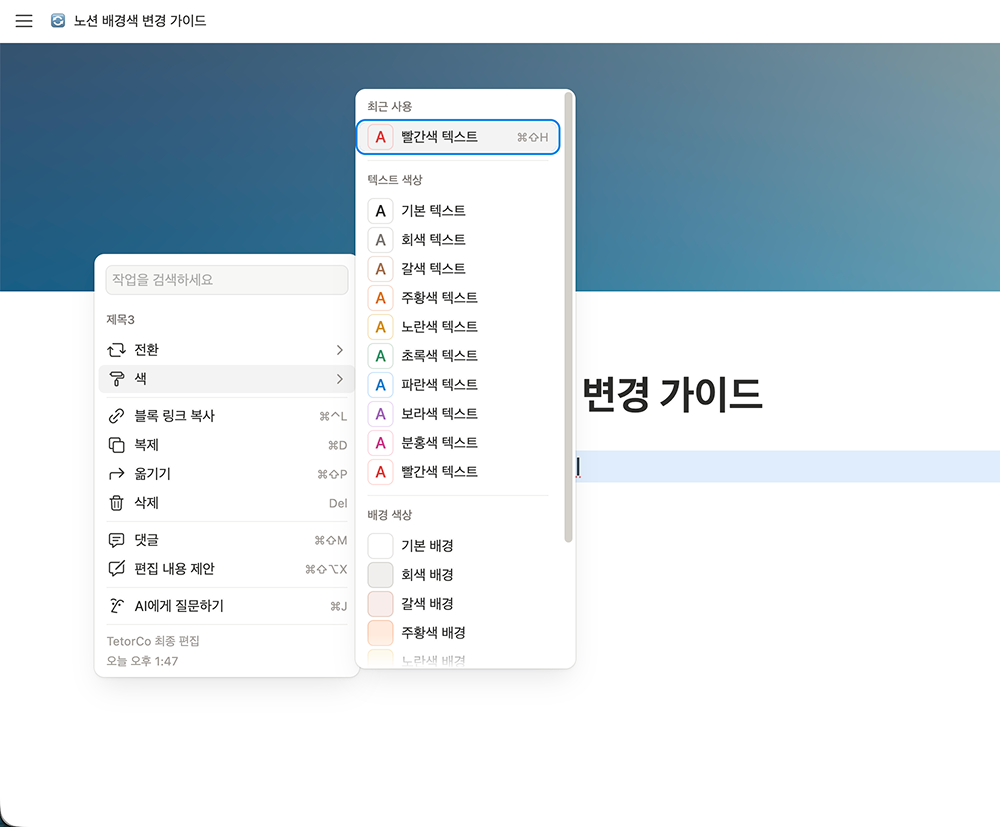1000x827 pixels.
Task: Click the 작업을 검색하세요 search field
Action: [226, 280]
